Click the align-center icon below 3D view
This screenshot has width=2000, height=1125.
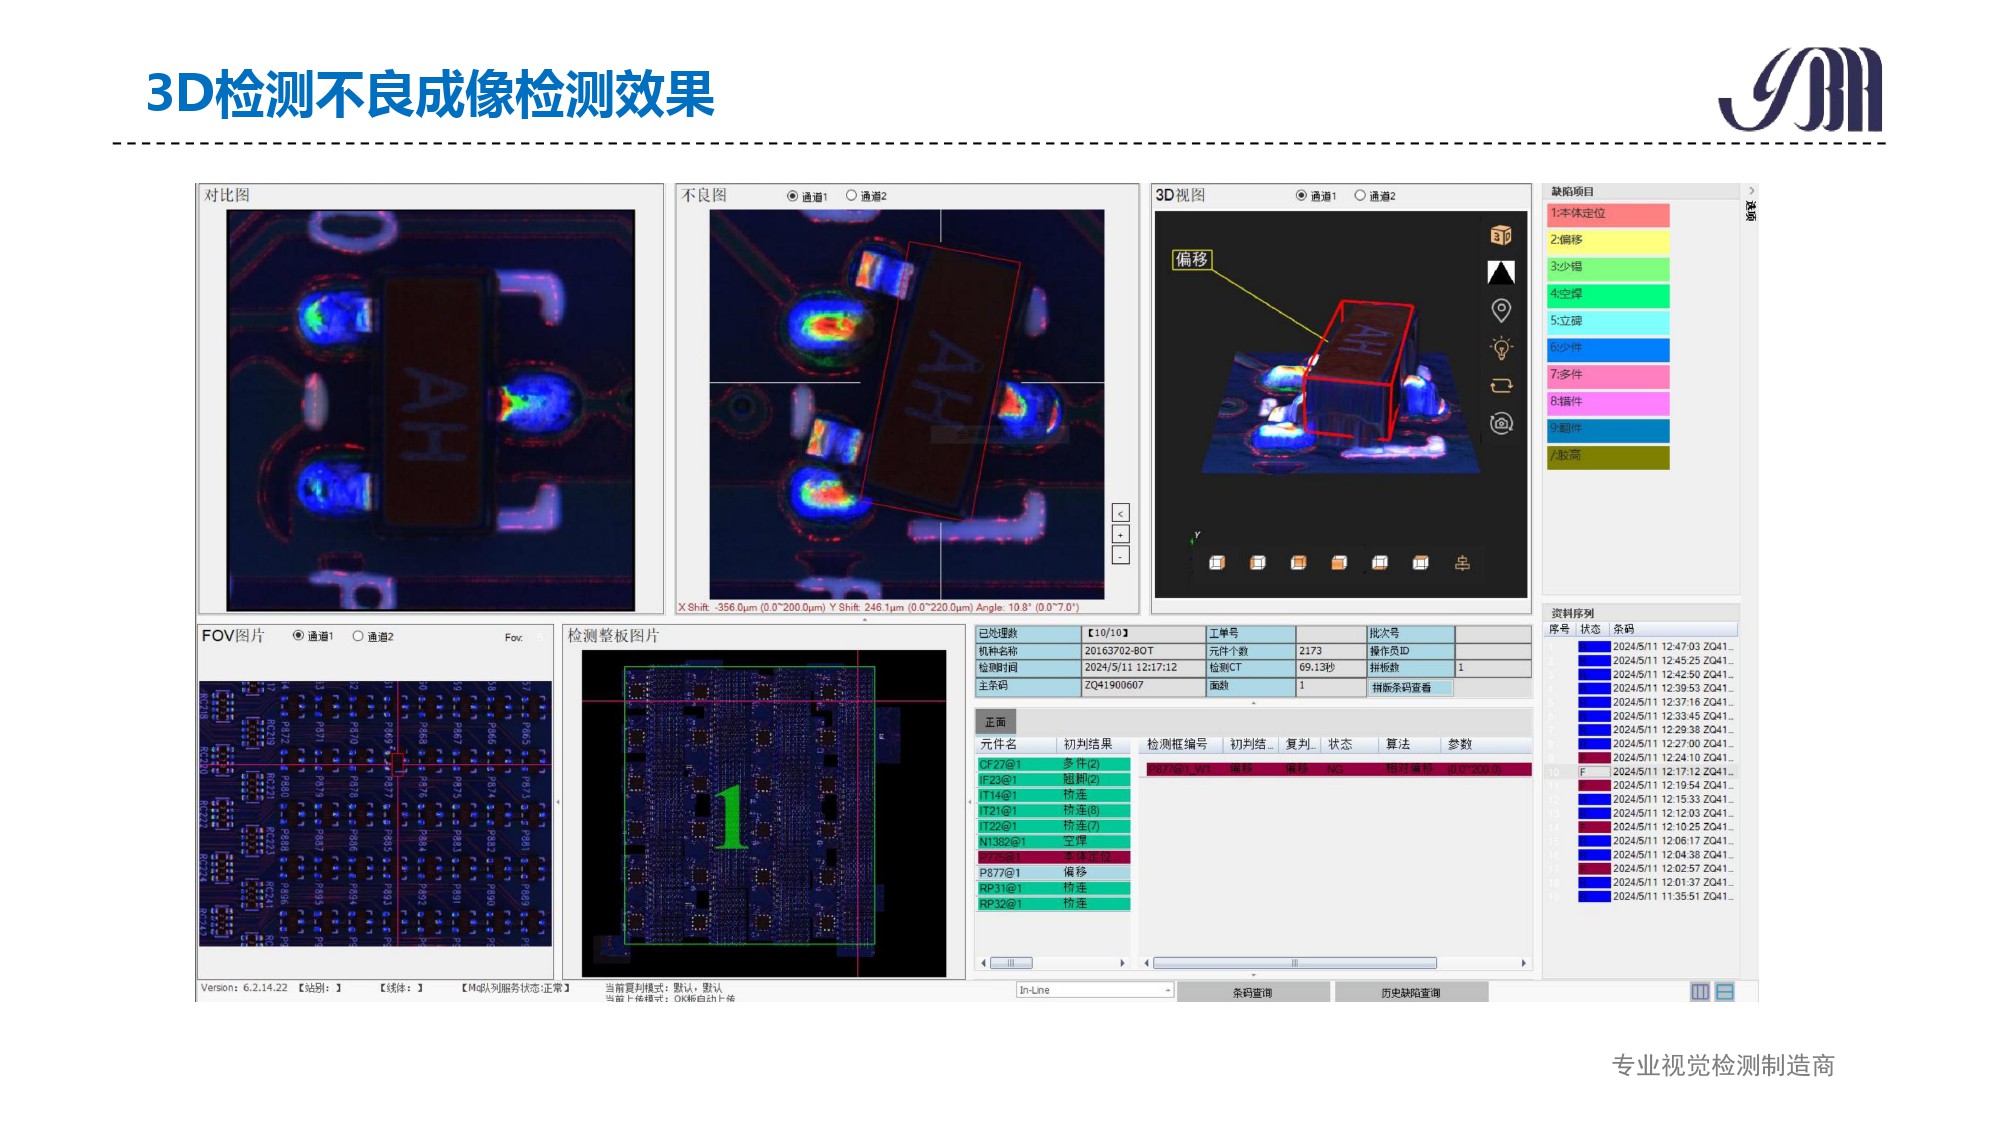point(1462,563)
